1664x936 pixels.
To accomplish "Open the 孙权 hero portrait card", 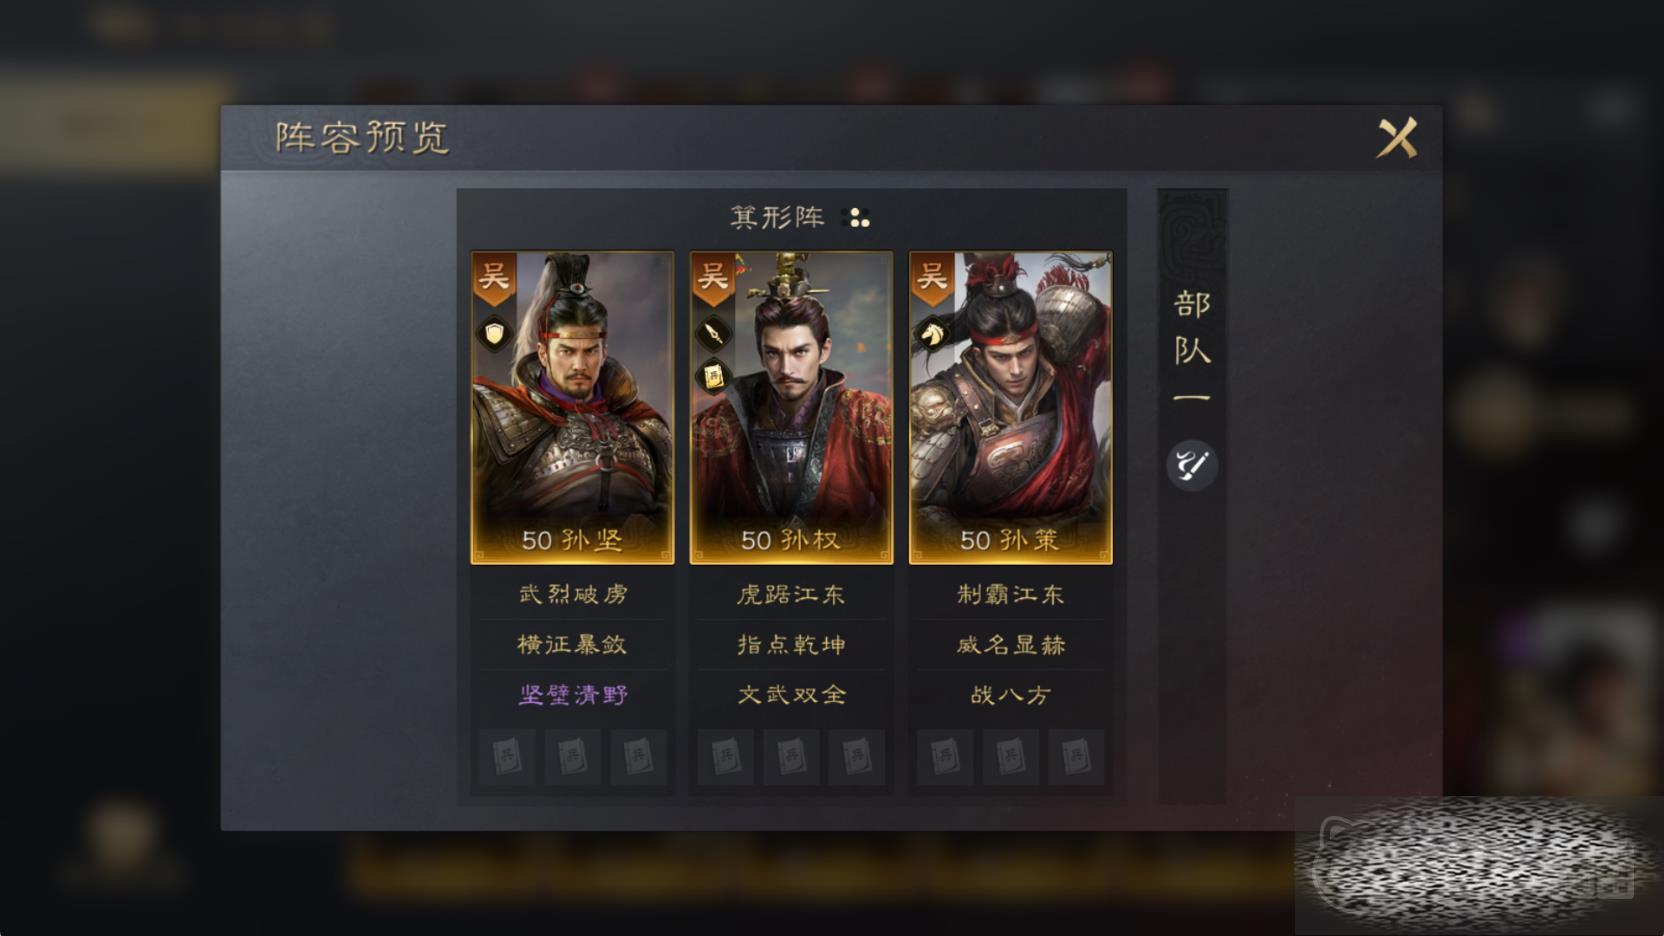I will (x=791, y=408).
